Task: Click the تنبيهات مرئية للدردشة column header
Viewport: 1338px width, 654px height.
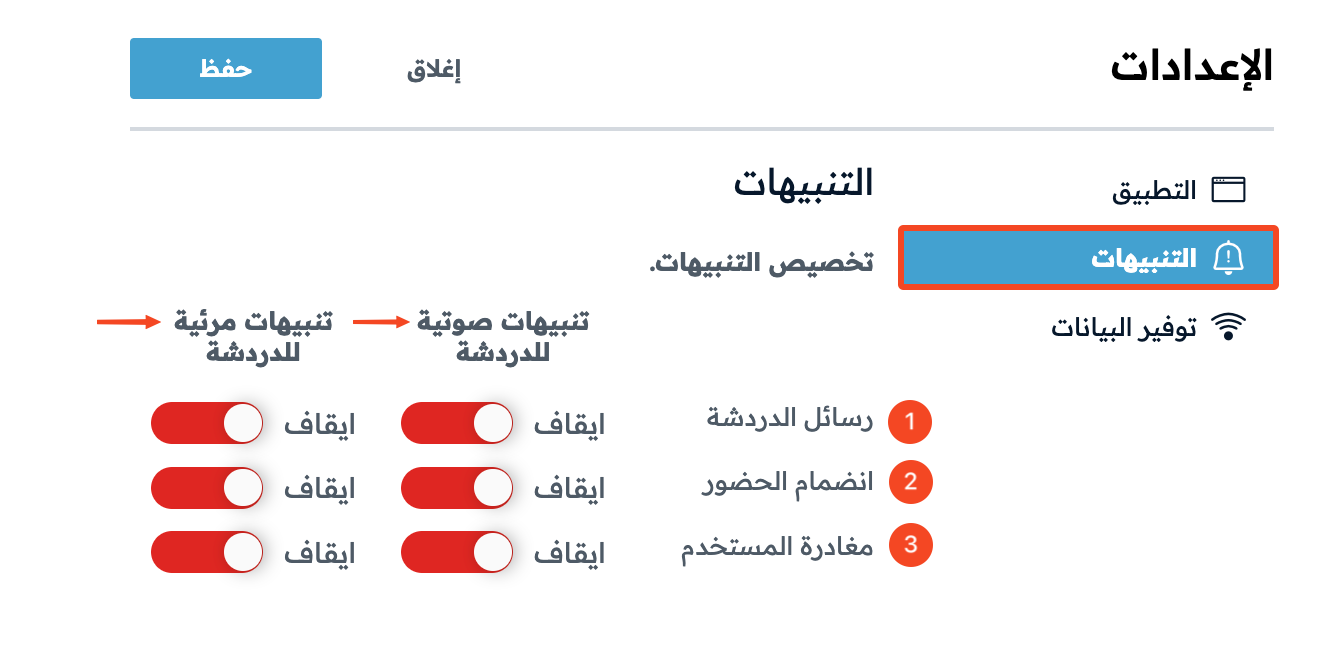Action: click(253, 336)
